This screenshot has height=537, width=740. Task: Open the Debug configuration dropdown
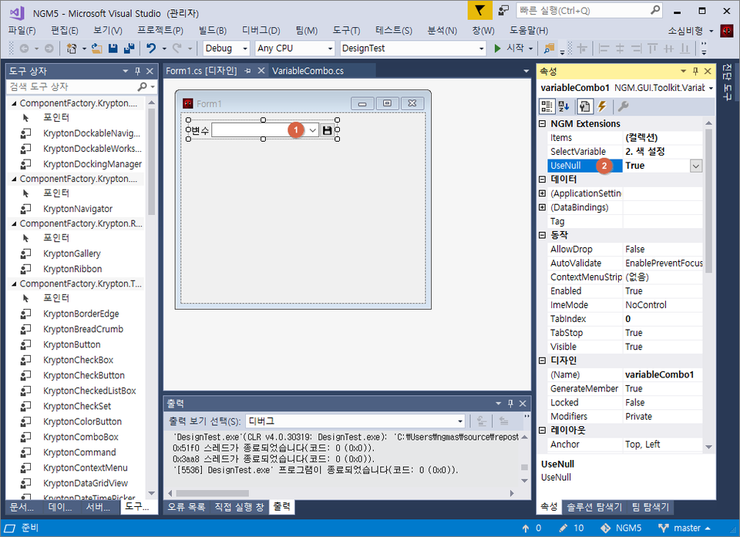[x=245, y=48]
